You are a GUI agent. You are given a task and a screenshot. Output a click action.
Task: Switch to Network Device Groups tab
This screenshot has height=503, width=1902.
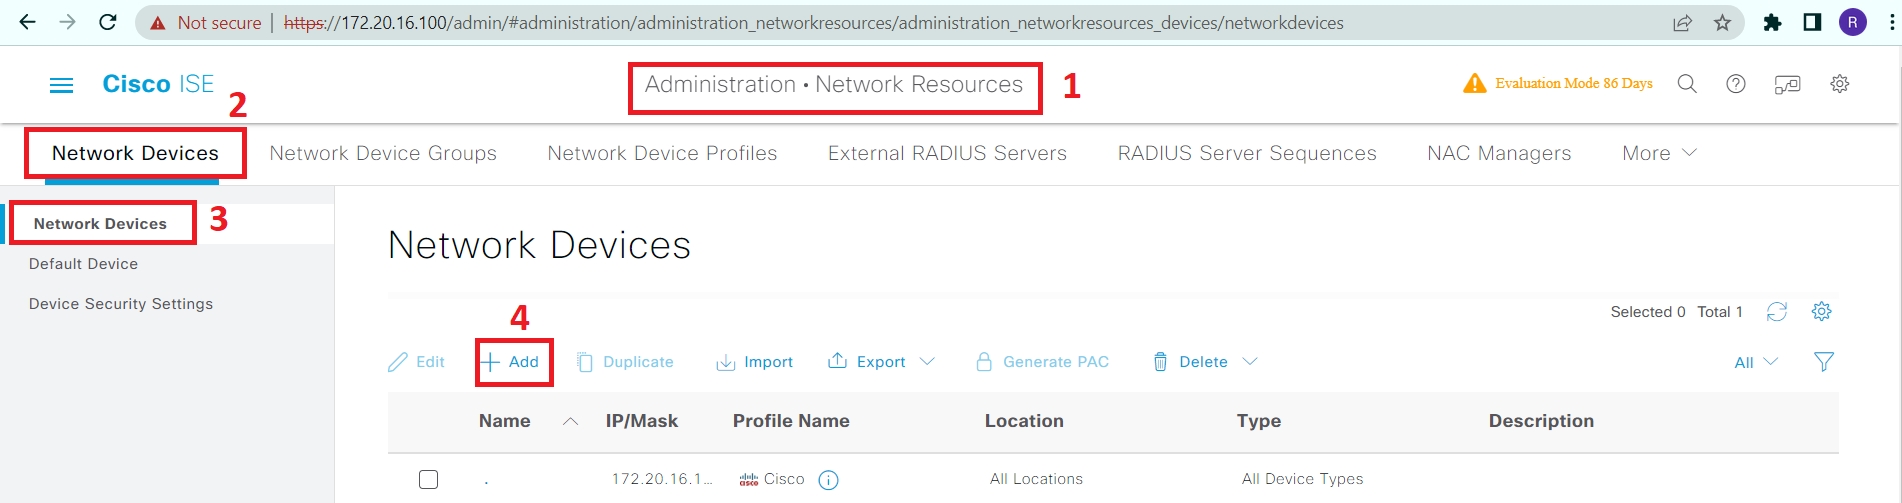click(383, 153)
